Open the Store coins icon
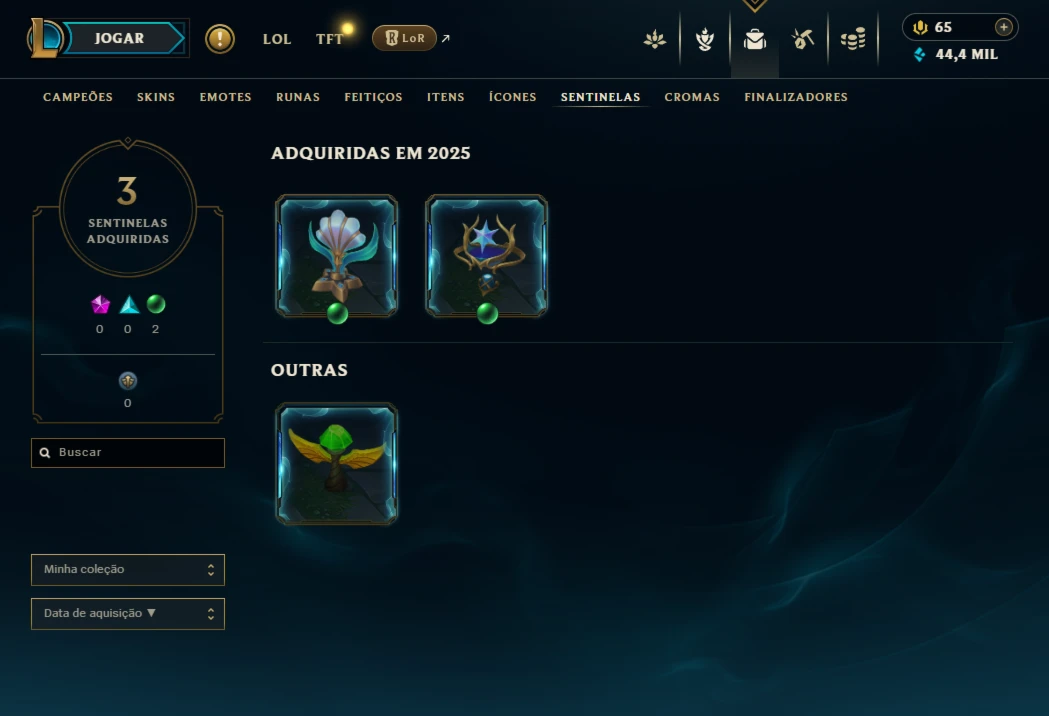The height and width of the screenshot is (716, 1049). [x=853, y=39]
